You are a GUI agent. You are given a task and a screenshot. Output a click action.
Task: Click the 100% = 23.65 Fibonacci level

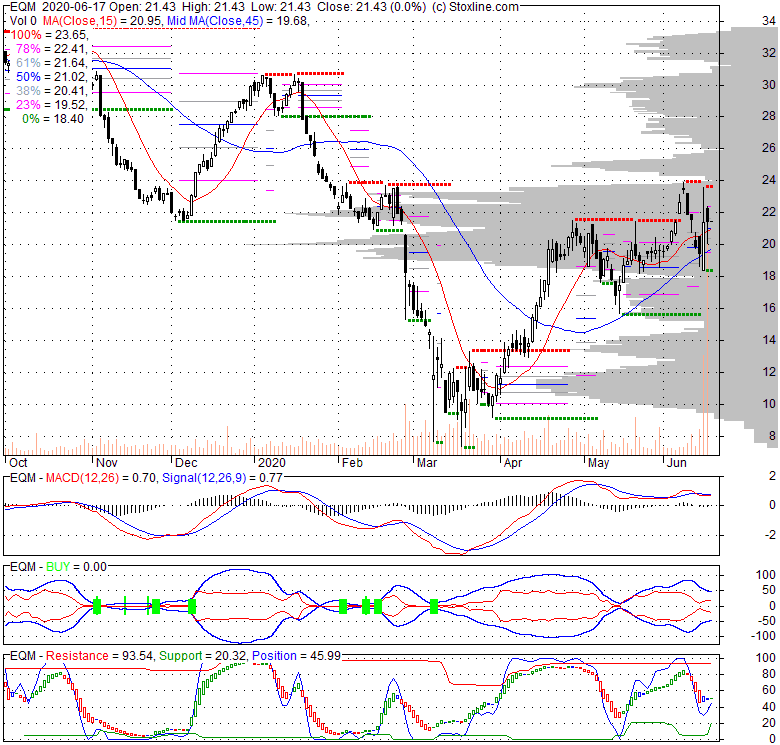[x=47, y=34]
